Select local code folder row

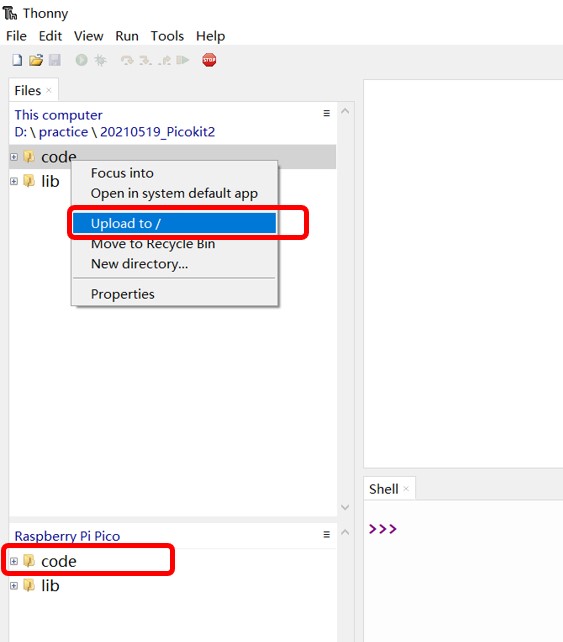click(x=172, y=157)
